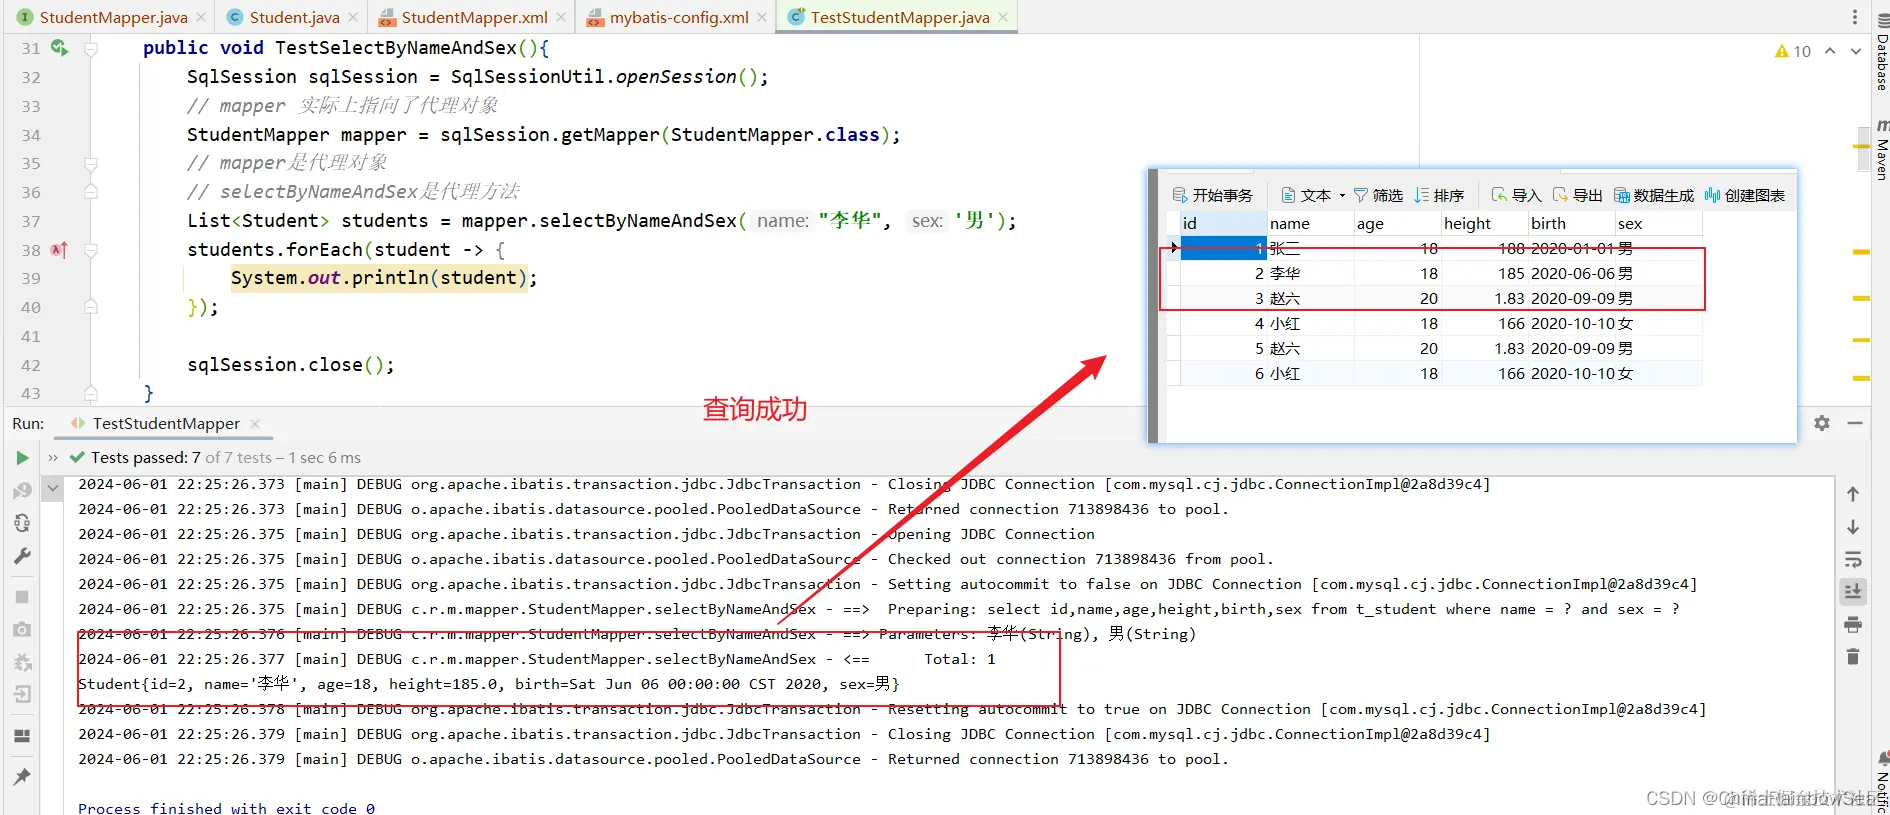Click the run test gutter icon on line 31
This screenshot has width=1890, height=815.
(59, 48)
